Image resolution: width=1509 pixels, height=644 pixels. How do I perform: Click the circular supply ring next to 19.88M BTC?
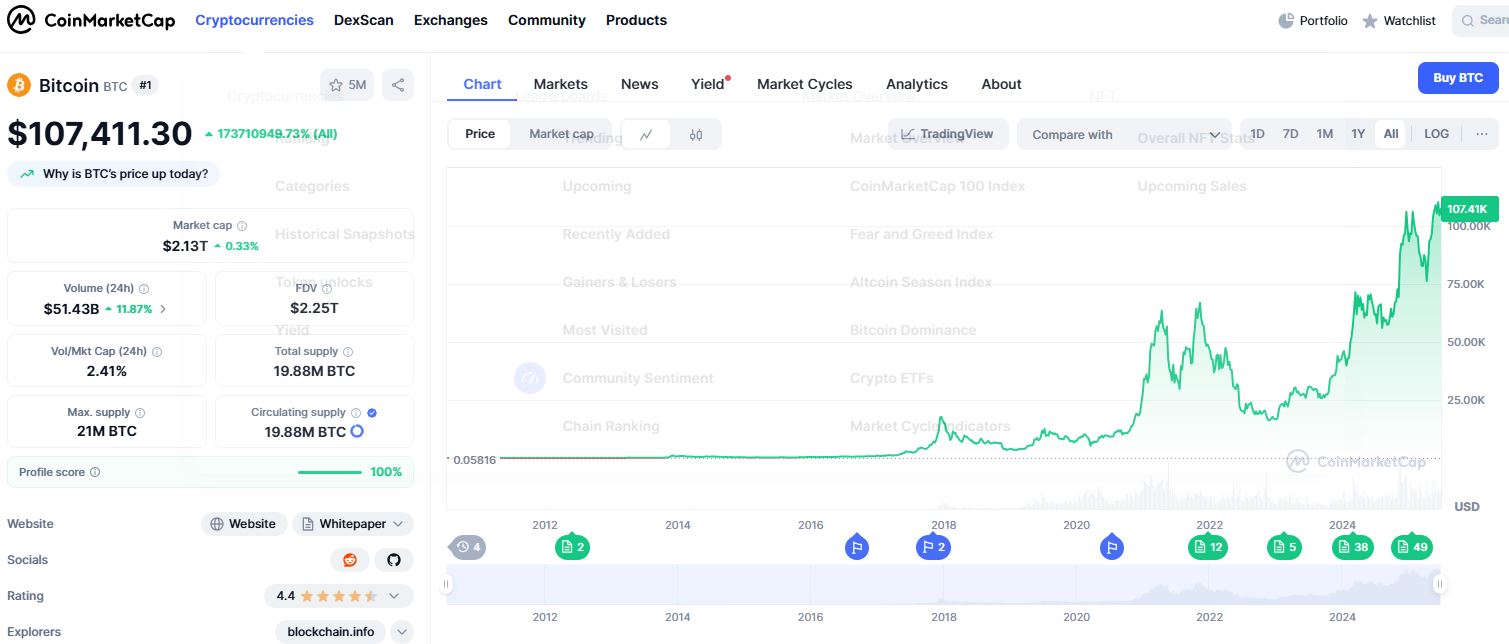(356, 432)
